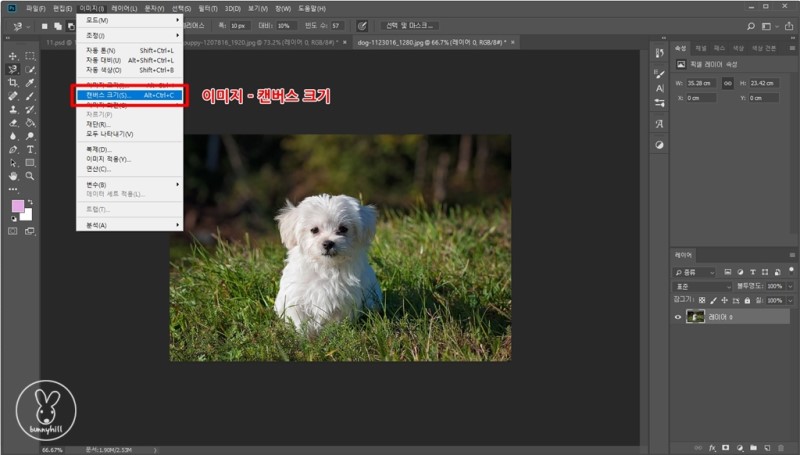
Task: Select the Zoom tool in toolbox
Action: pos(31,175)
